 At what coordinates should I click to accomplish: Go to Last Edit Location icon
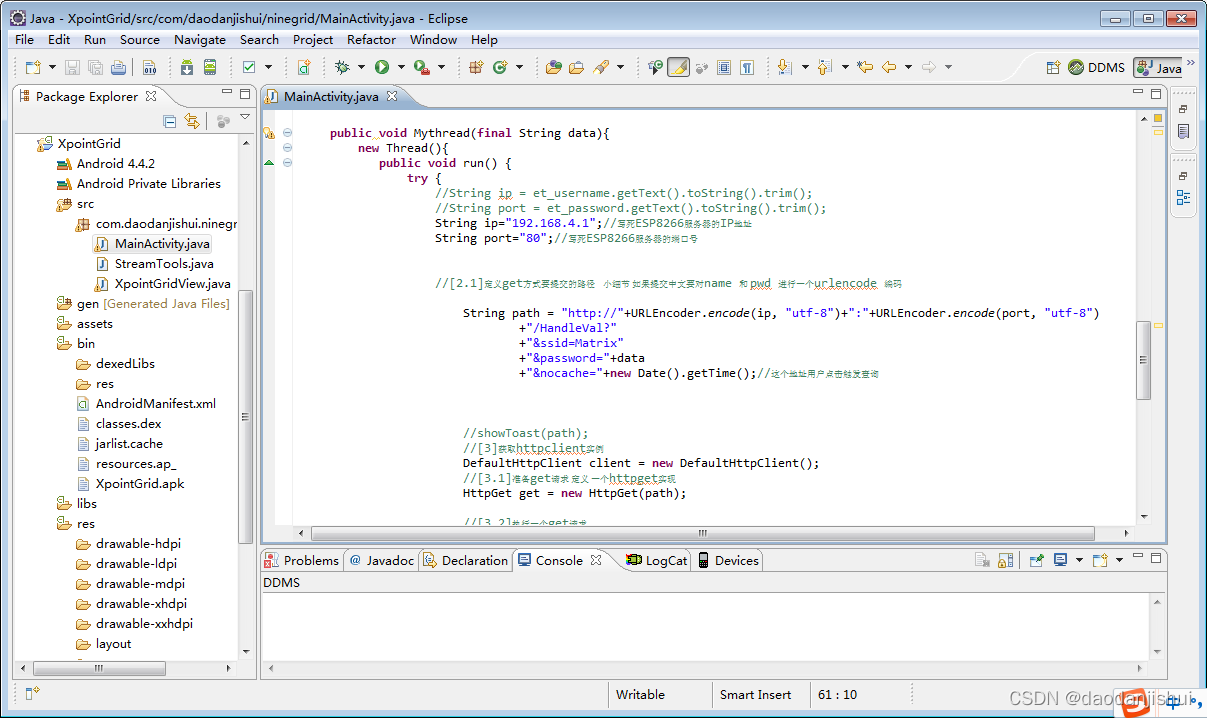coord(865,67)
